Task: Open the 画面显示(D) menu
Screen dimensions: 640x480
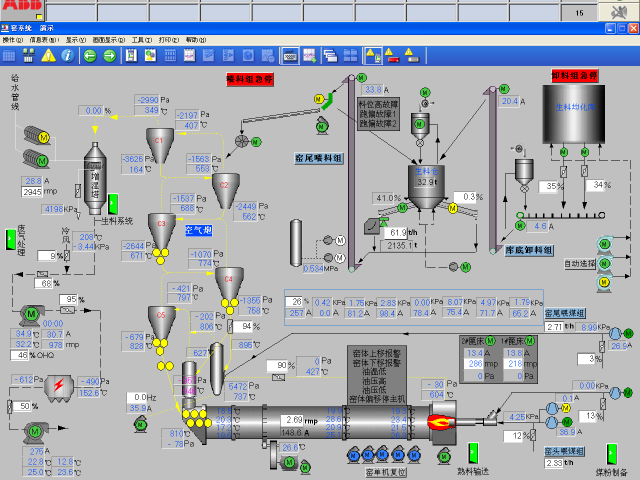Action: point(109,40)
